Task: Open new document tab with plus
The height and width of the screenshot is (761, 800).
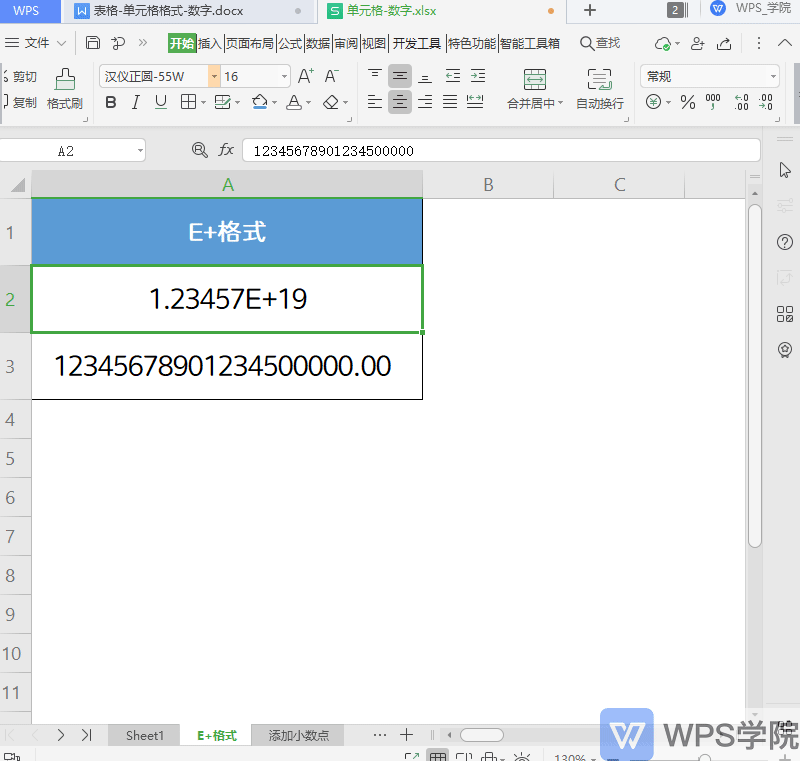Action: (590, 10)
